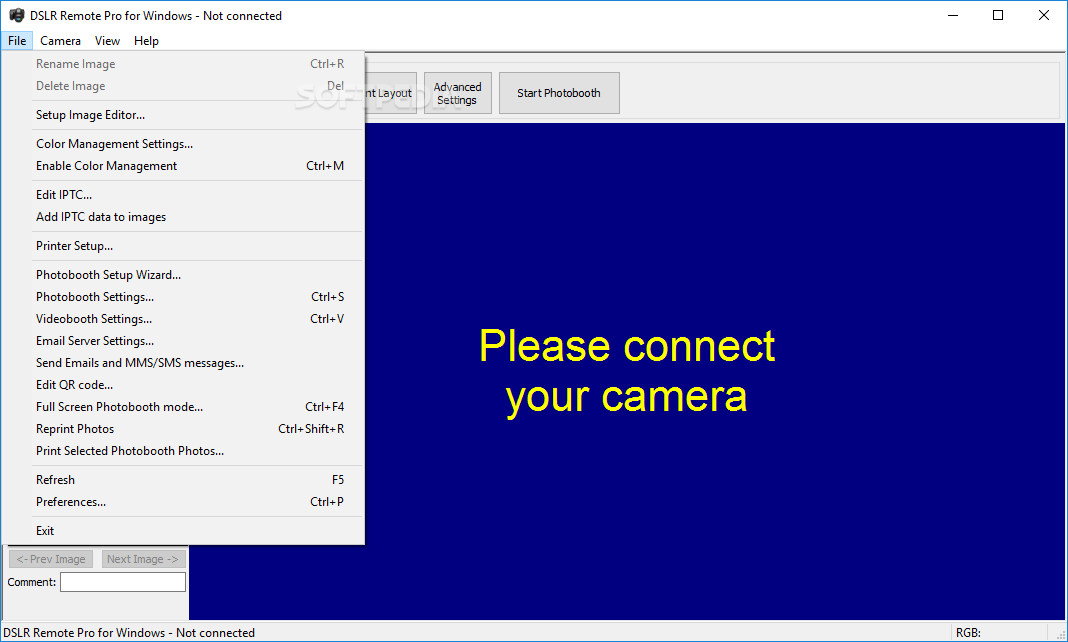Select Edit QR code...
Screen dimensions: 1068x642
point(183,385)
